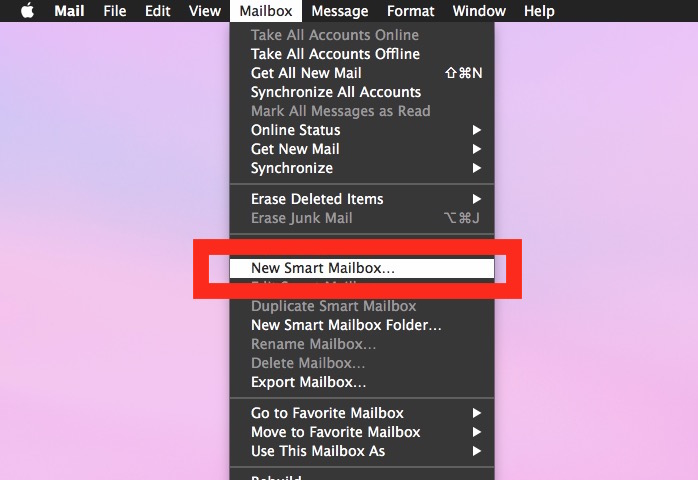The width and height of the screenshot is (698, 480).
Task: Select New Smart Mailbox…
Action: tap(362, 268)
